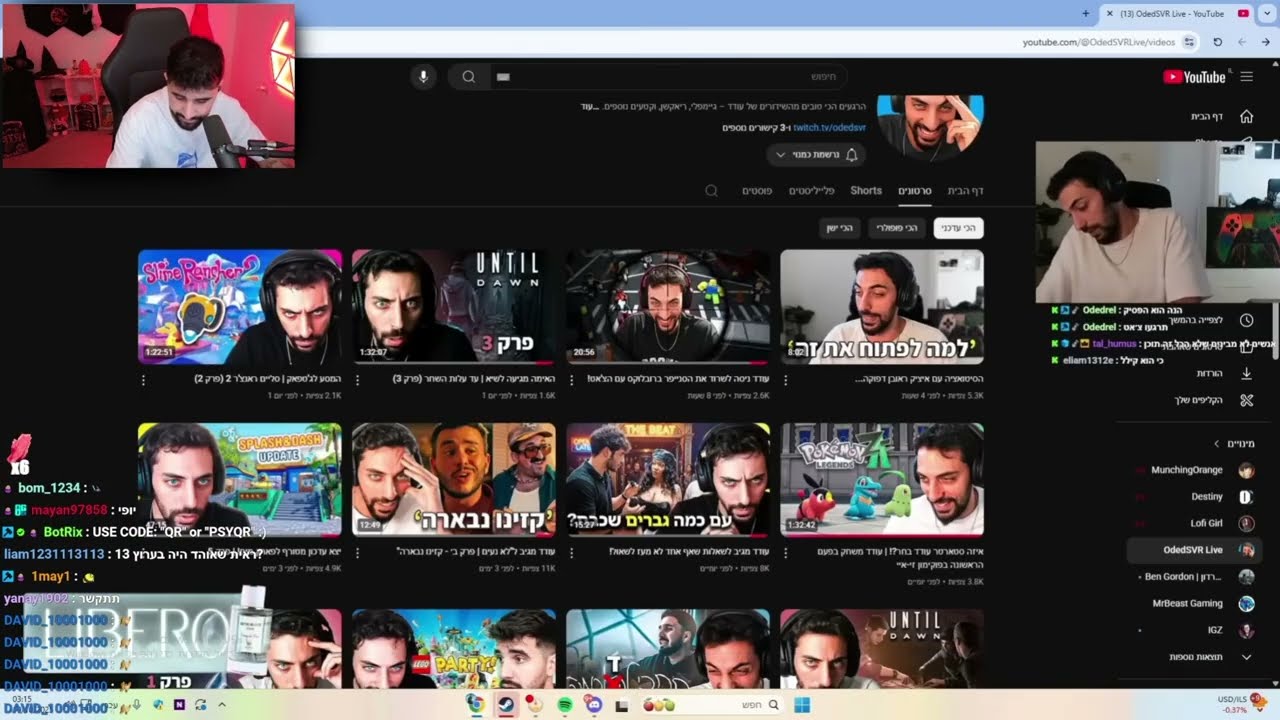Open Watch later clock icon in sidebar

[x=1246, y=320]
